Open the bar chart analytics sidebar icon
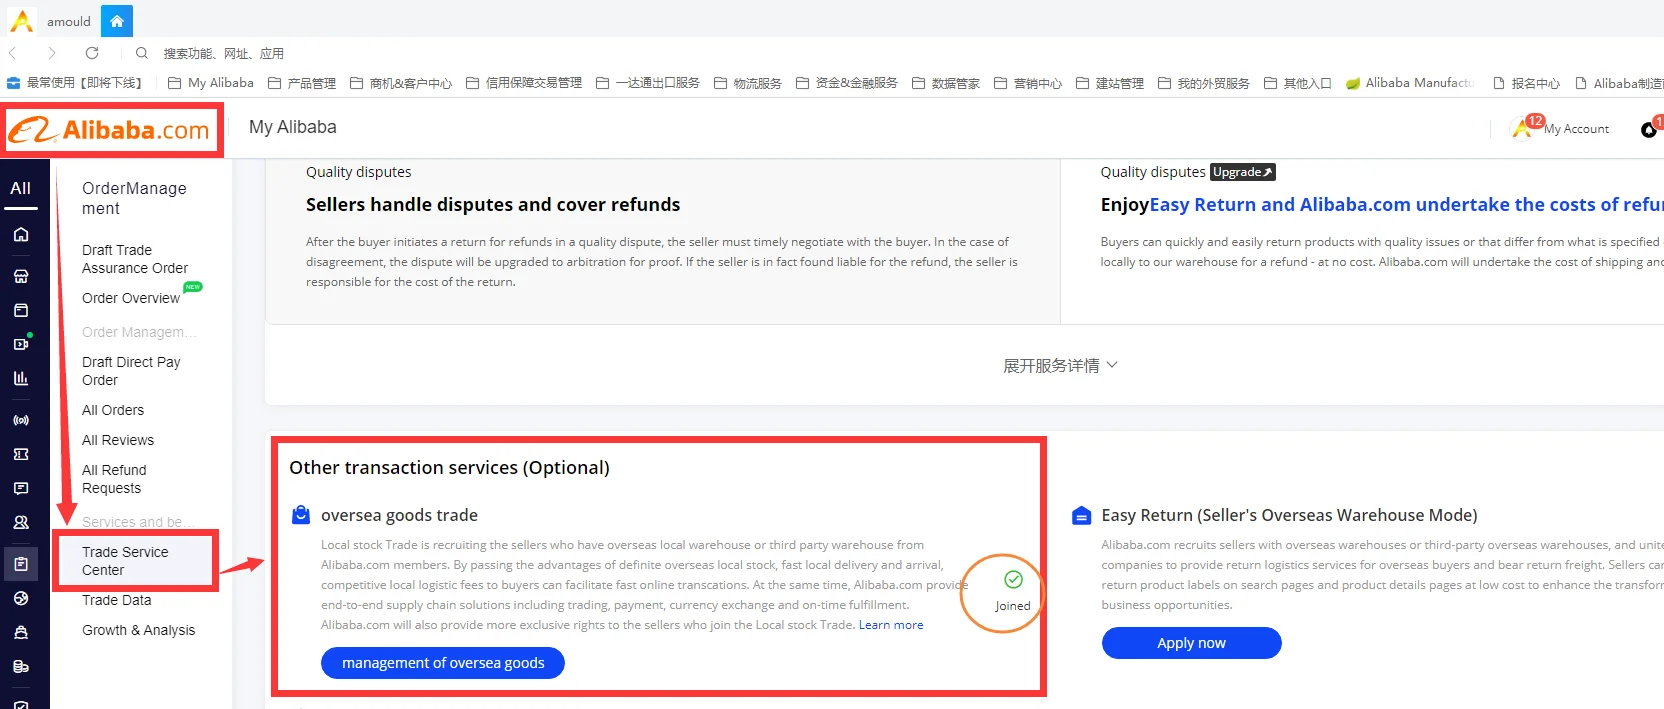 coord(21,378)
